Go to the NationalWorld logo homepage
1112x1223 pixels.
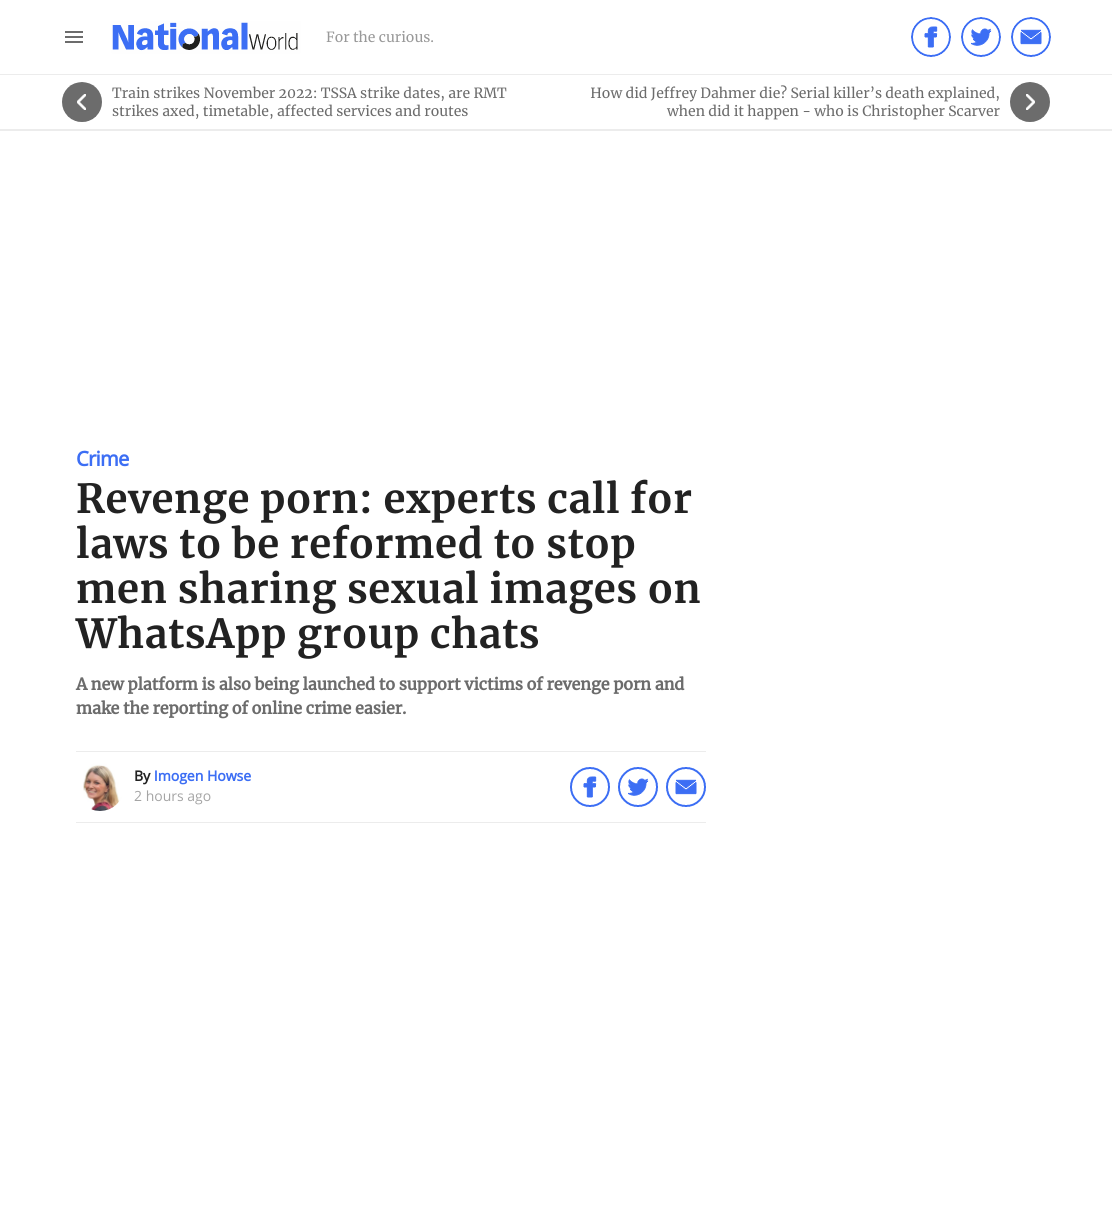205,37
